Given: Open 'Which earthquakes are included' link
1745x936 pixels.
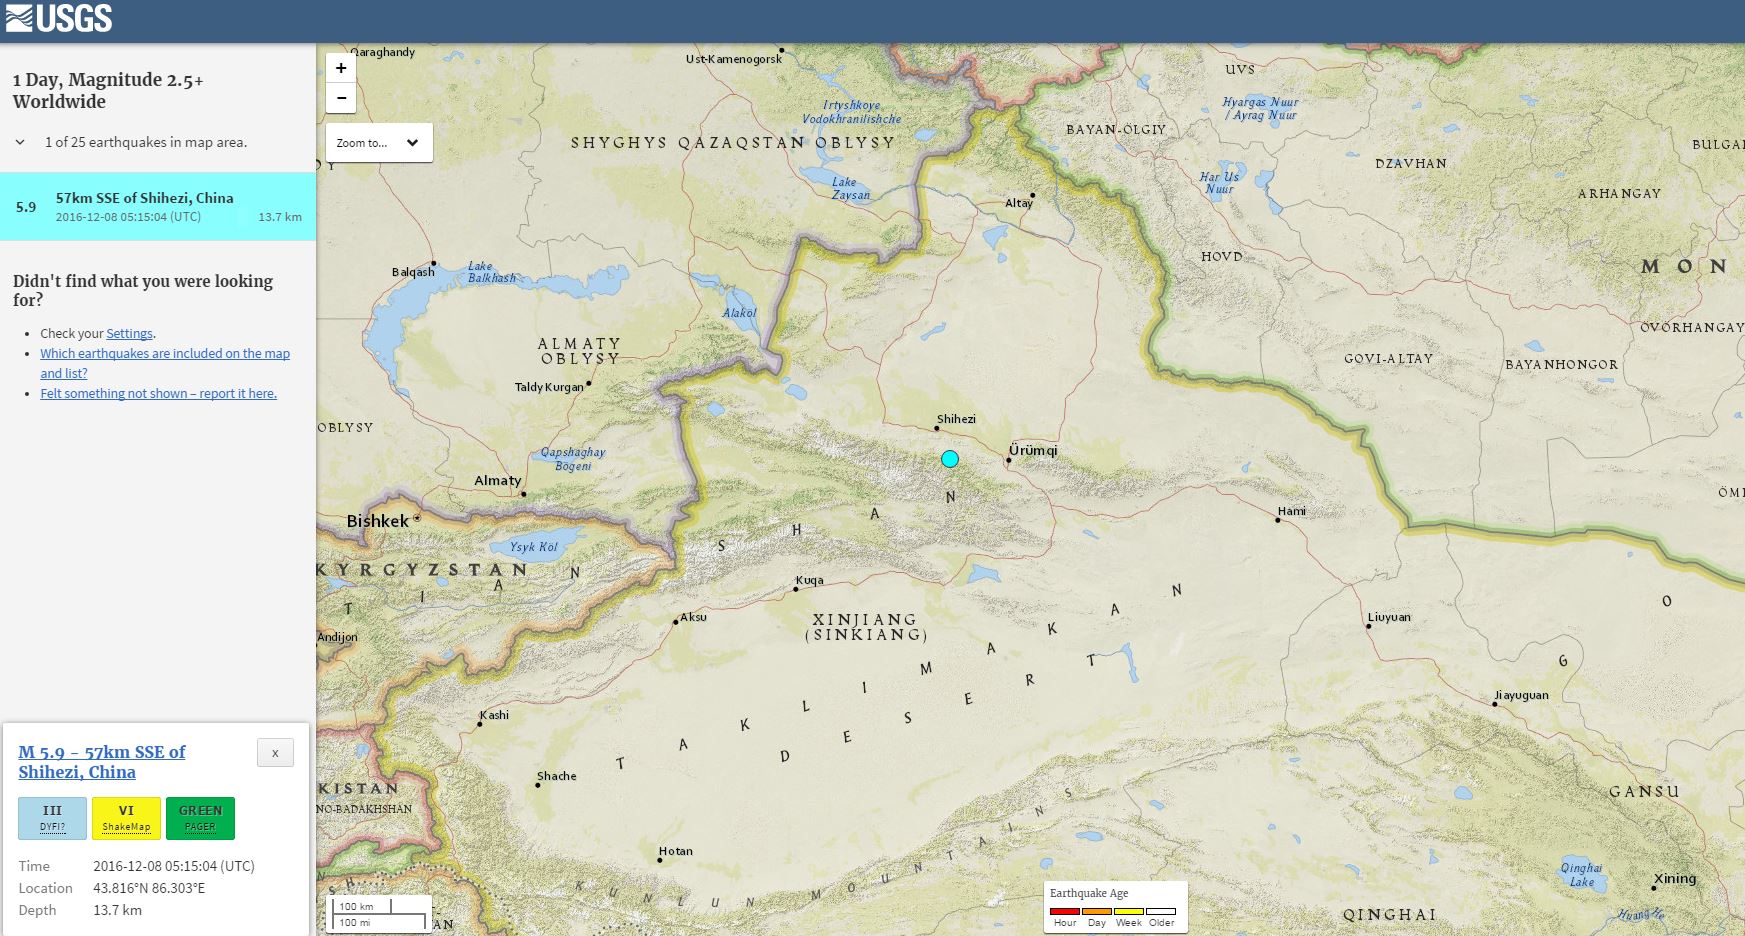Looking at the screenshot, I should click(164, 354).
